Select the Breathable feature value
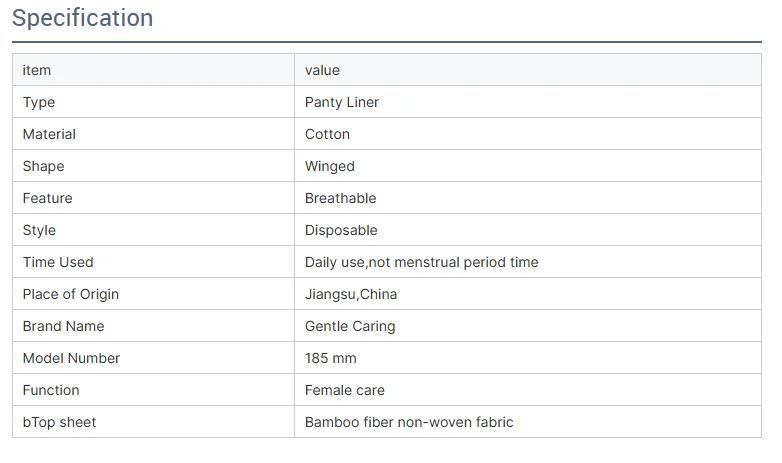 coord(341,198)
